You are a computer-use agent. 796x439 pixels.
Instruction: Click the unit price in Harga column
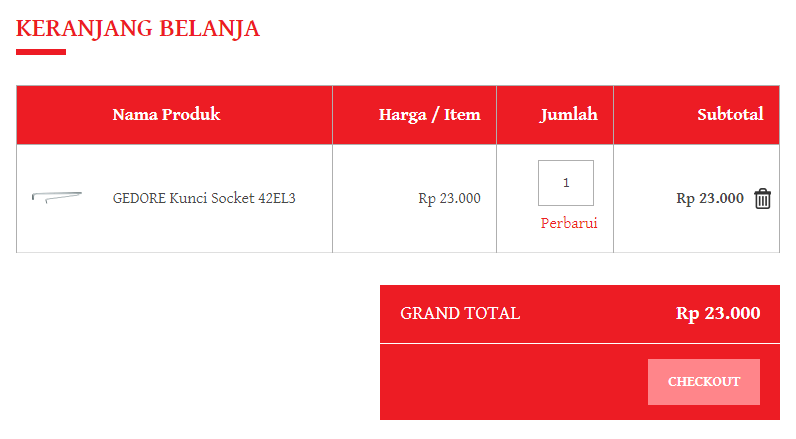[449, 198]
